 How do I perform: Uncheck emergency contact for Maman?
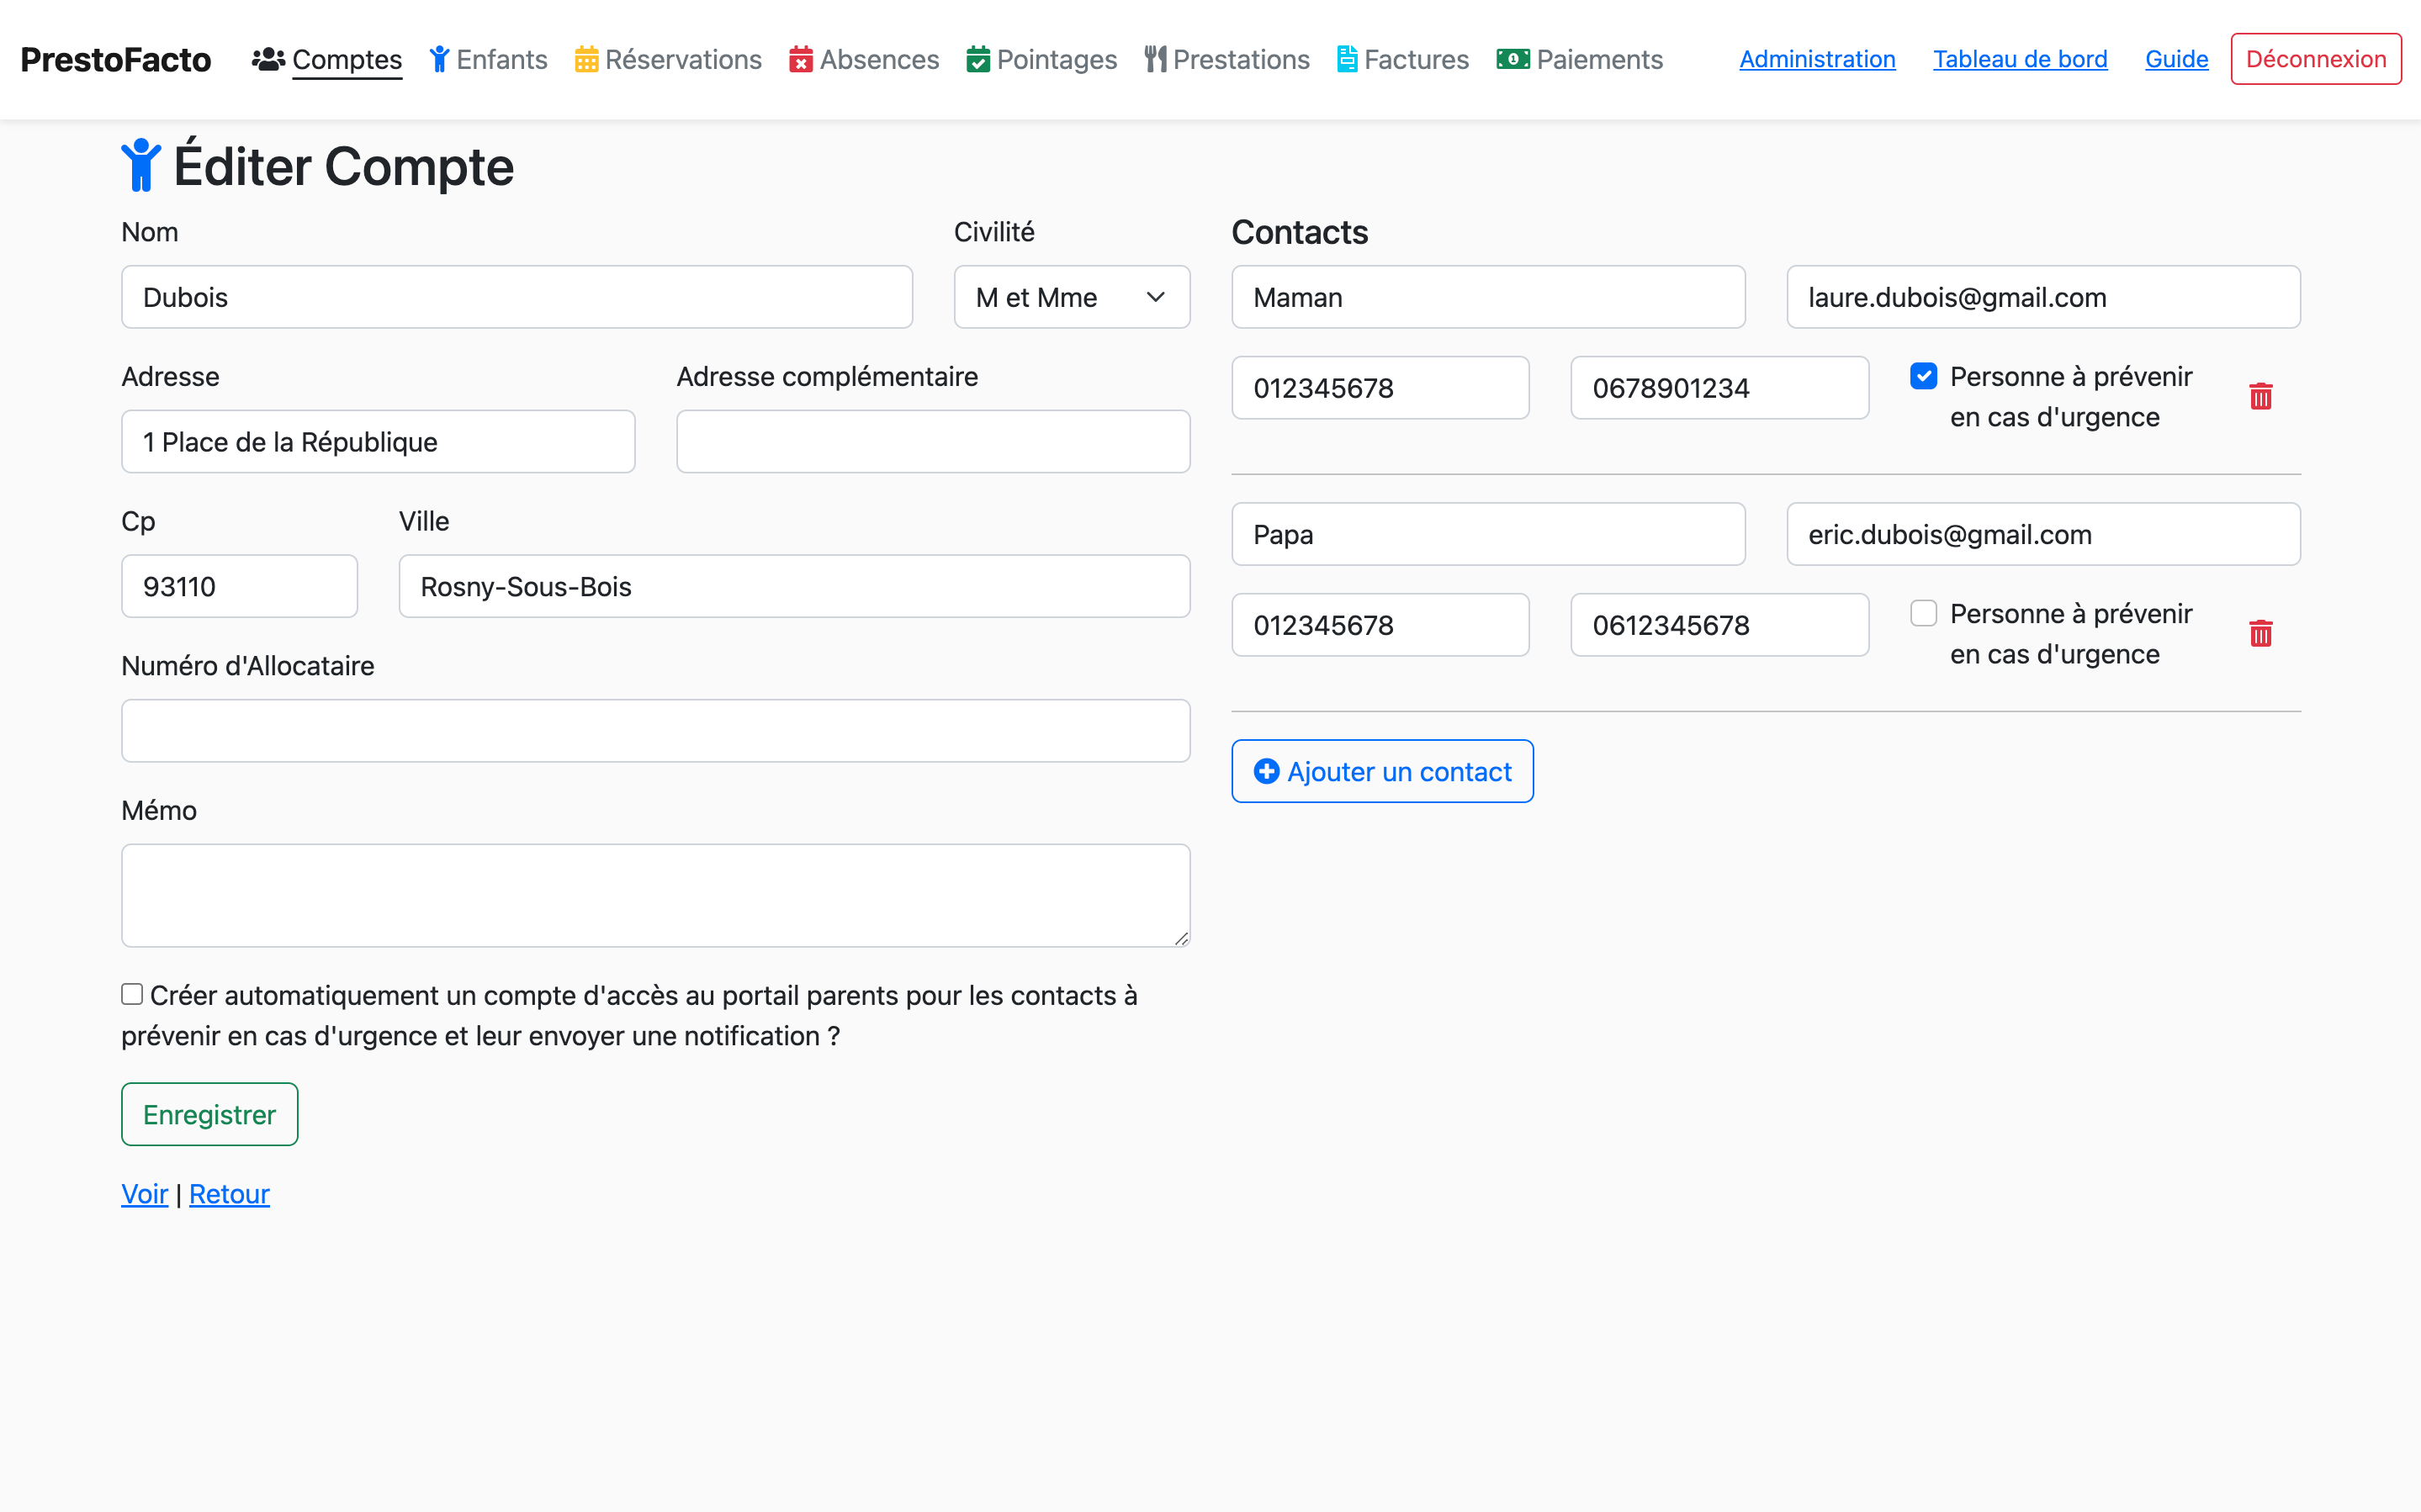pyautogui.click(x=1923, y=376)
